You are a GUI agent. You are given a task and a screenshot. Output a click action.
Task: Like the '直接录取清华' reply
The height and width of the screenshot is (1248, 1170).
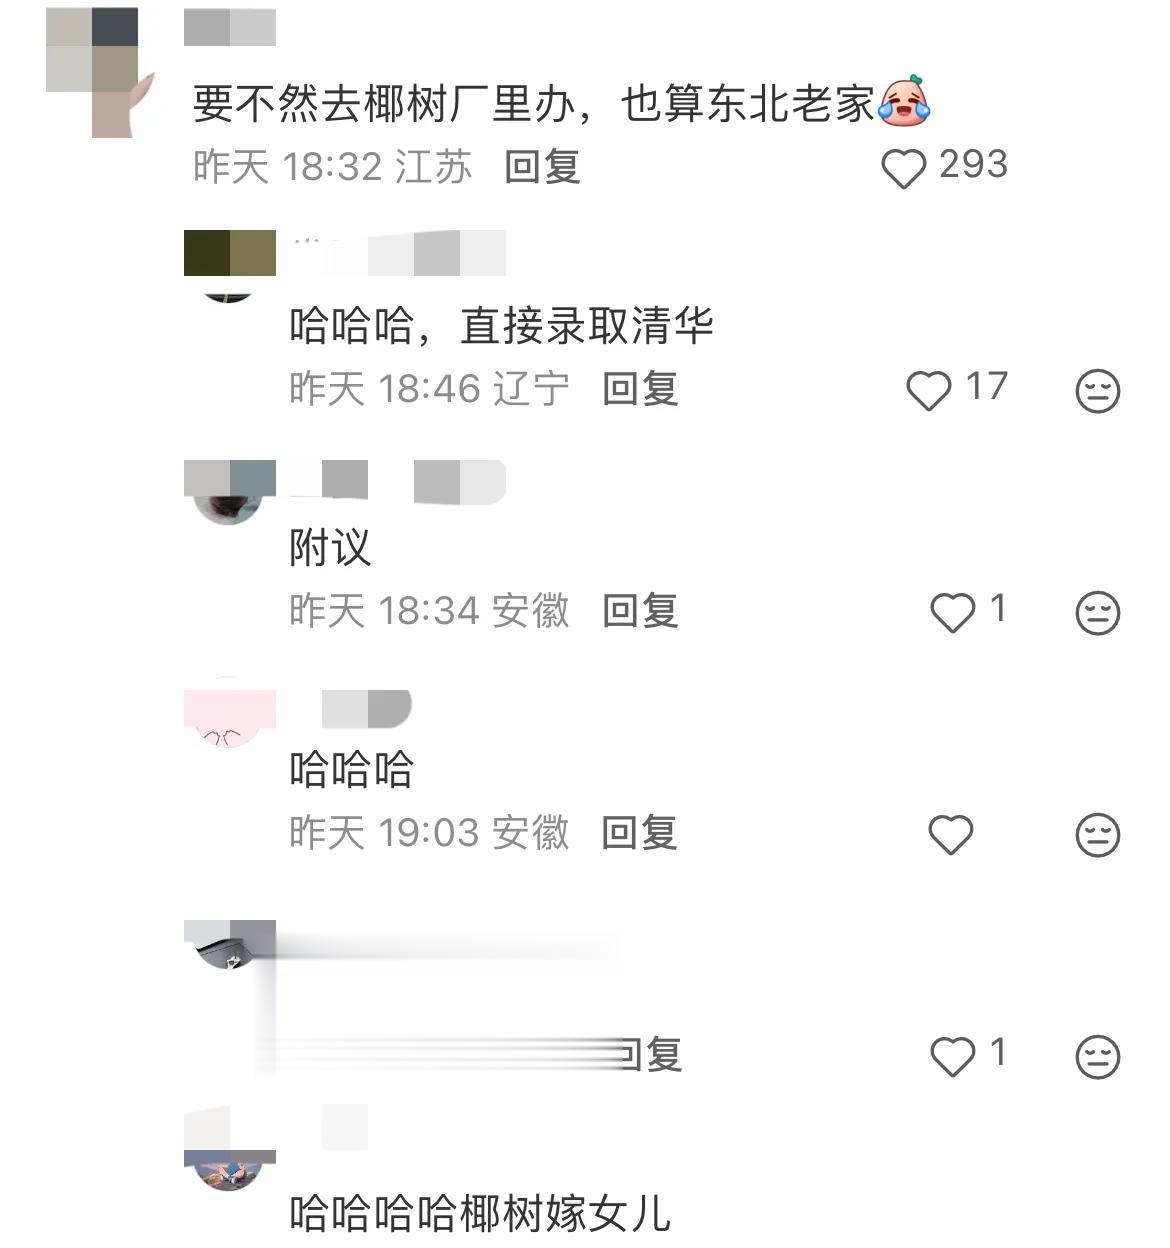tap(928, 390)
